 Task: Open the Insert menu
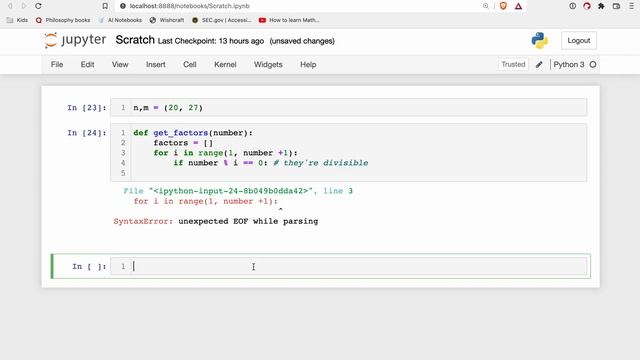[x=156, y=64]
